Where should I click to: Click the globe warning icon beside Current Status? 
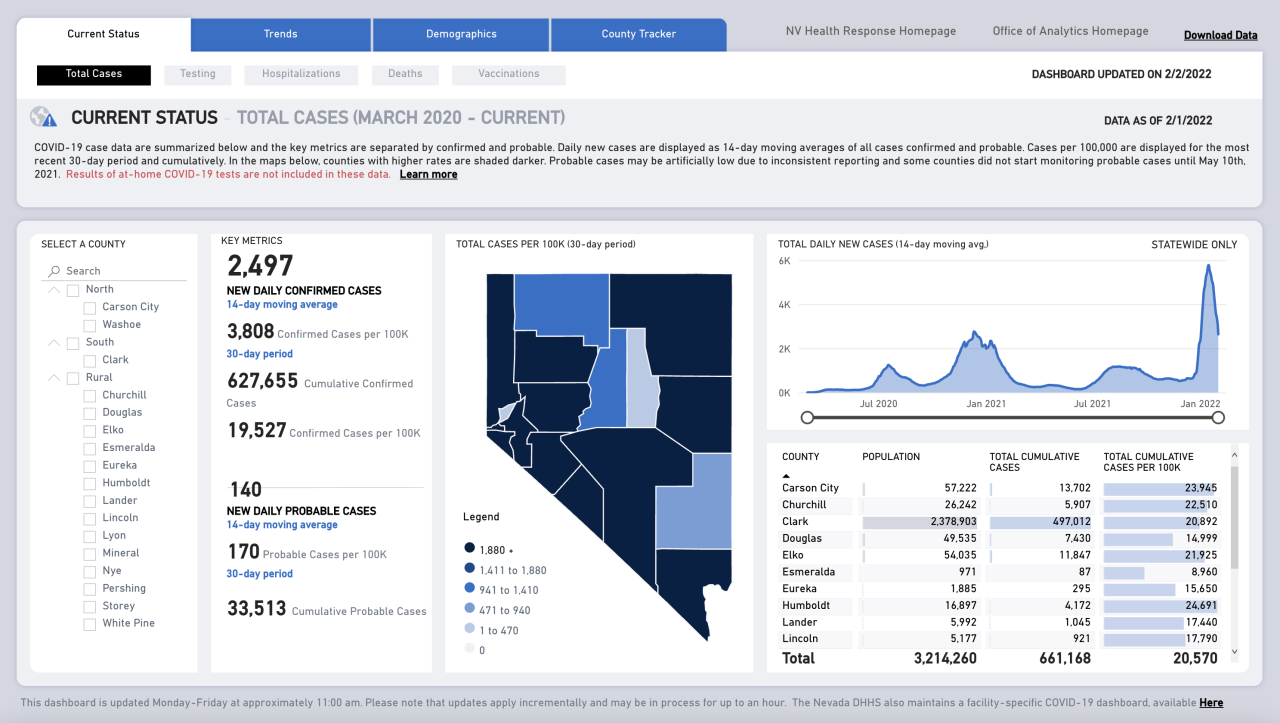click(43, 118)
